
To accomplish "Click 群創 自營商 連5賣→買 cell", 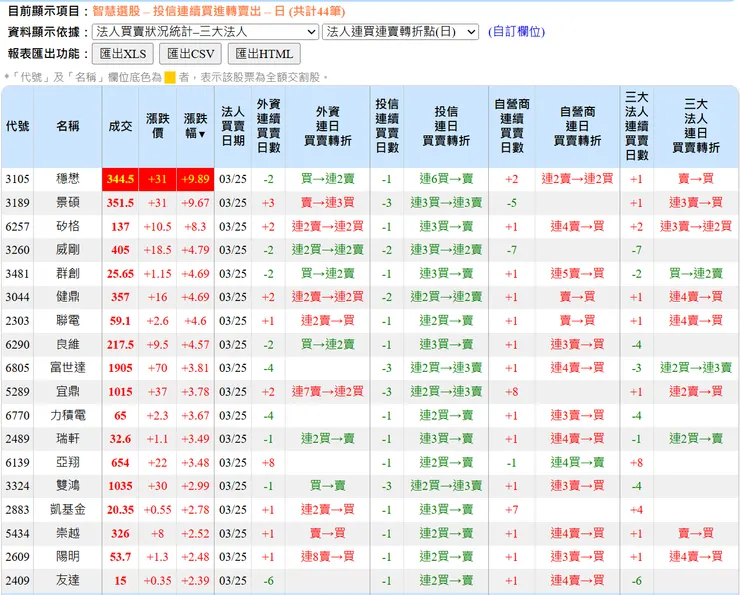I will tap(577, 274).
